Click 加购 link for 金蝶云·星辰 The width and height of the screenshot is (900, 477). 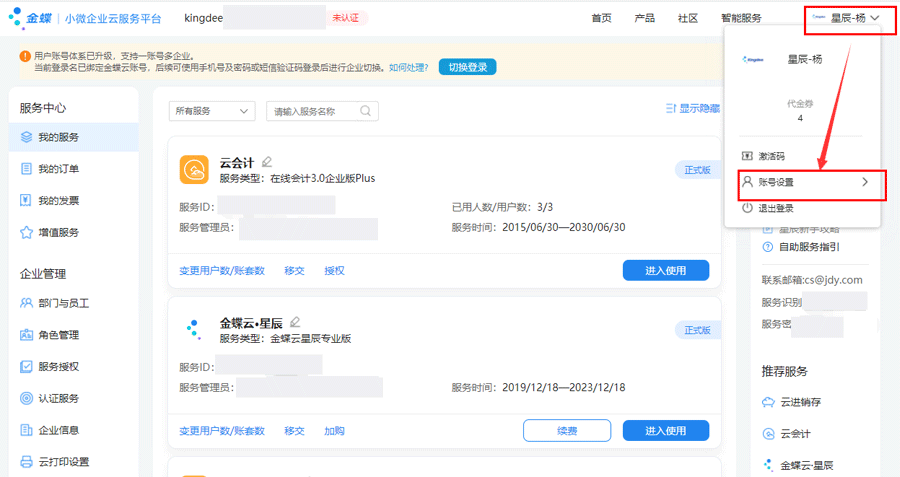click(334, 431)
